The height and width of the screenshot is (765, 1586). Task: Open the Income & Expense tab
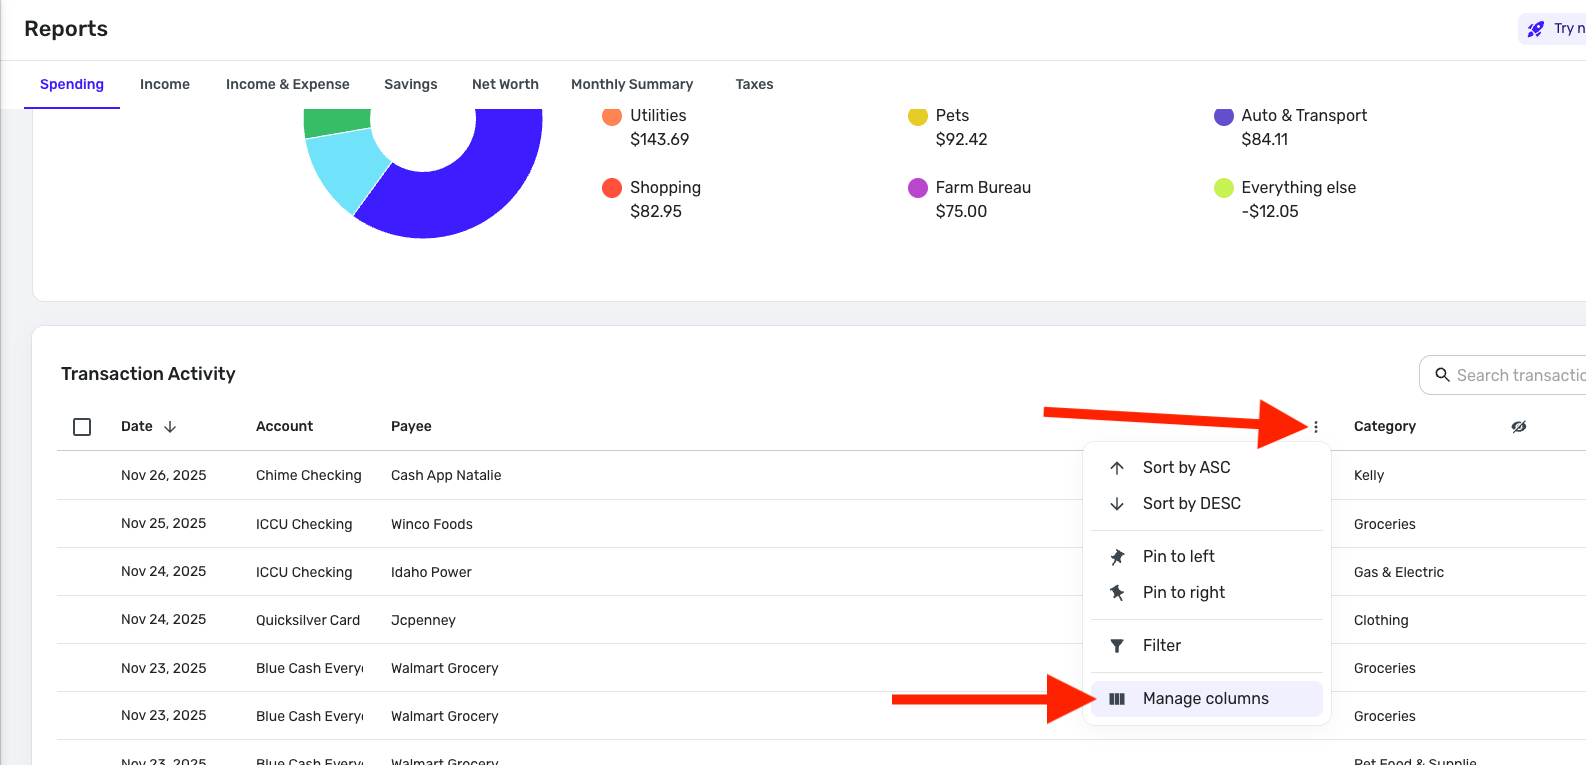[288, 84]
